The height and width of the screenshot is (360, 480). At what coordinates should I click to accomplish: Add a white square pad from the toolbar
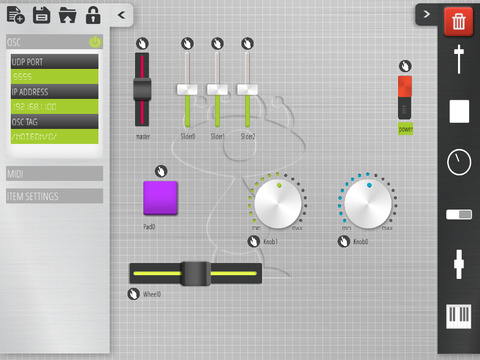(x=459, y=111)
